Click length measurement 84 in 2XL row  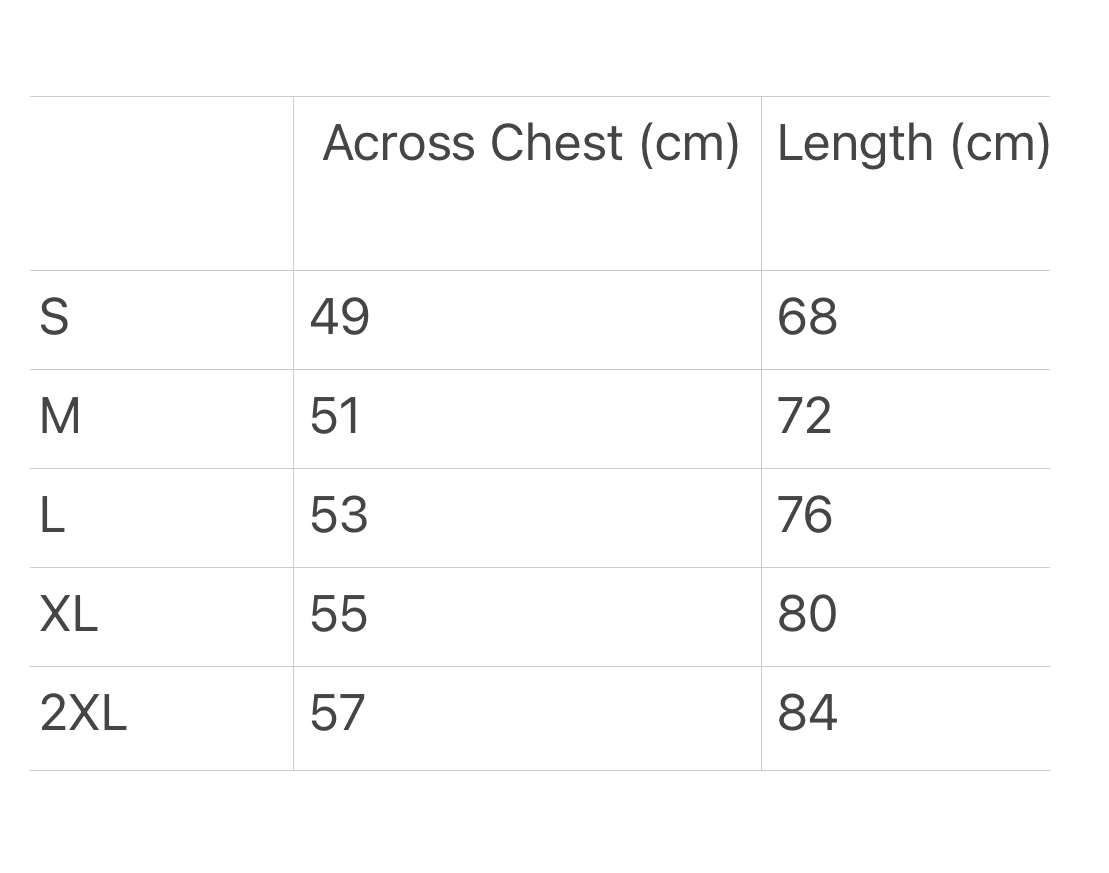click(807, 714)
